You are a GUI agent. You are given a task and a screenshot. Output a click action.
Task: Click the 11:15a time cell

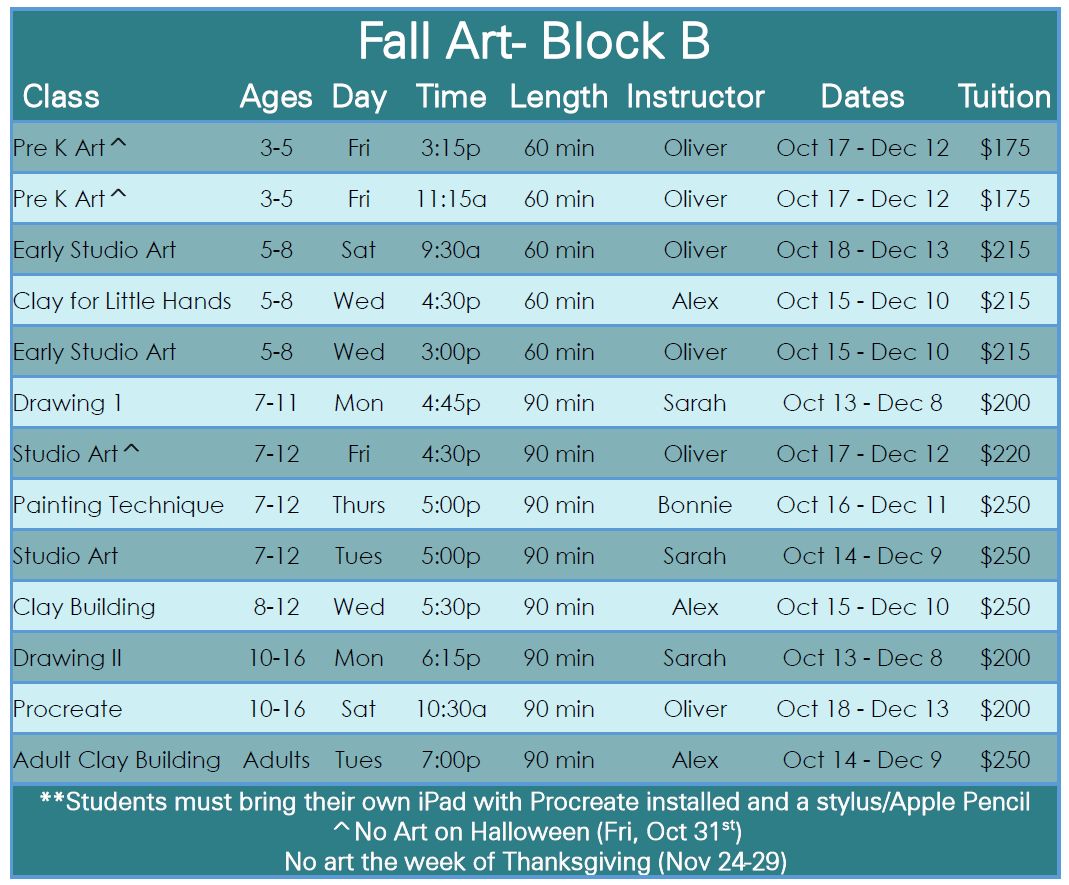pos(451,199)
